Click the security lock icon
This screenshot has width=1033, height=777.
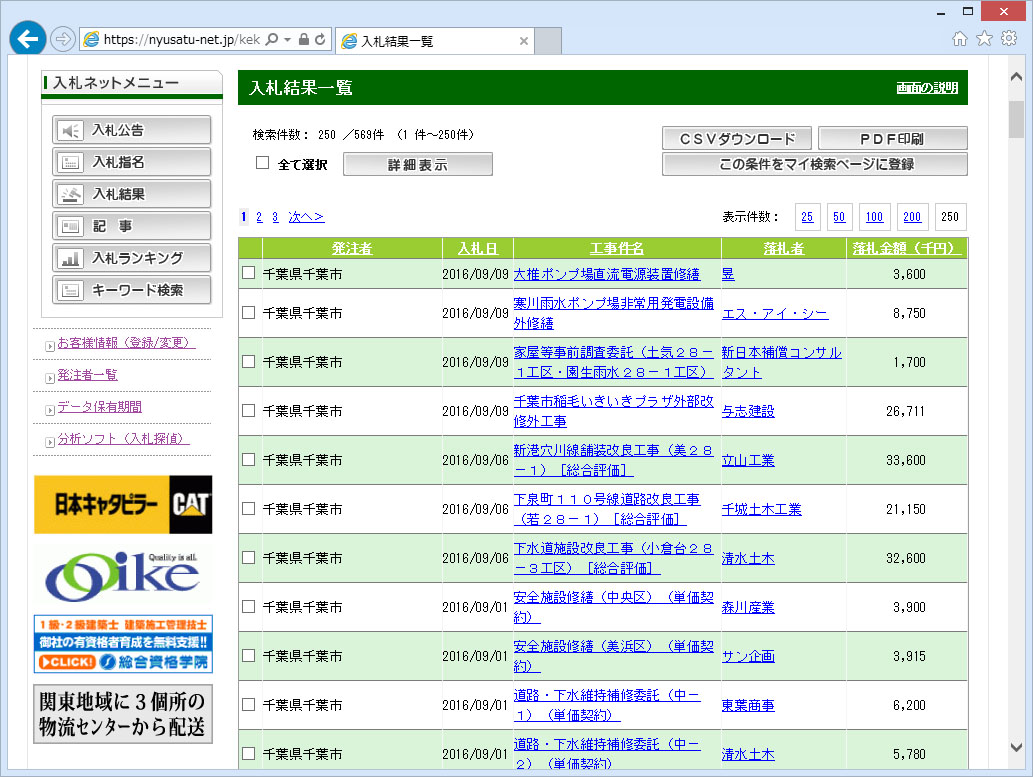(x=304, y=40)
